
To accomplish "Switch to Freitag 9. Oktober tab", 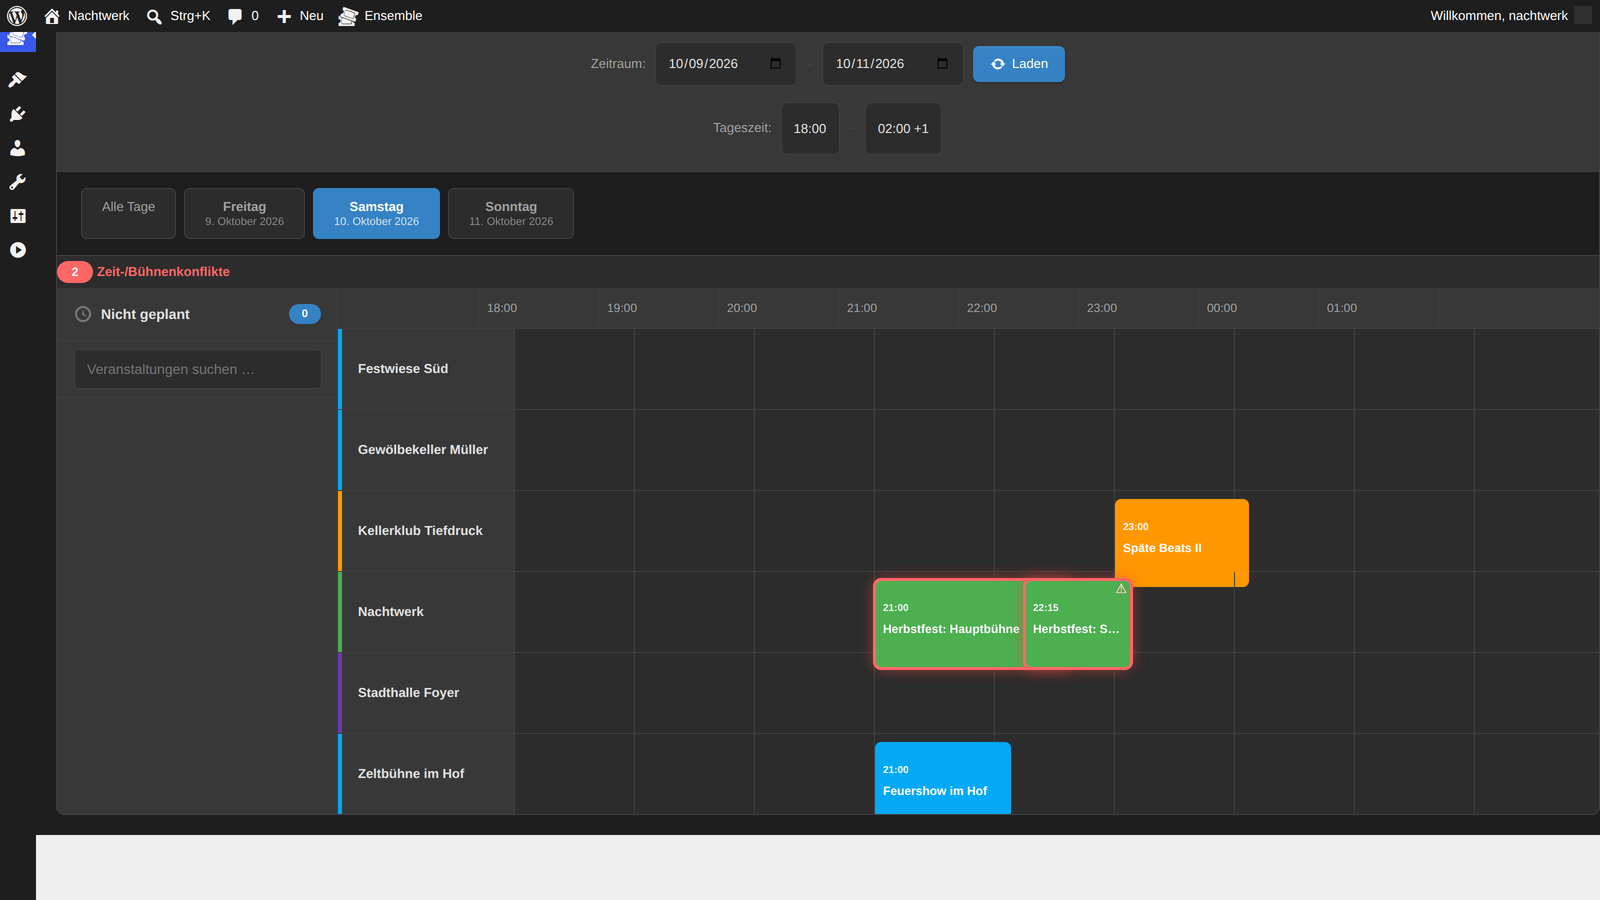I will coord(244,213).
